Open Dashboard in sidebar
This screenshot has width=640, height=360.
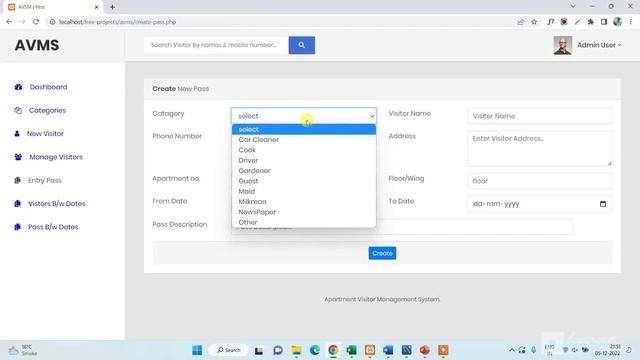48,87
